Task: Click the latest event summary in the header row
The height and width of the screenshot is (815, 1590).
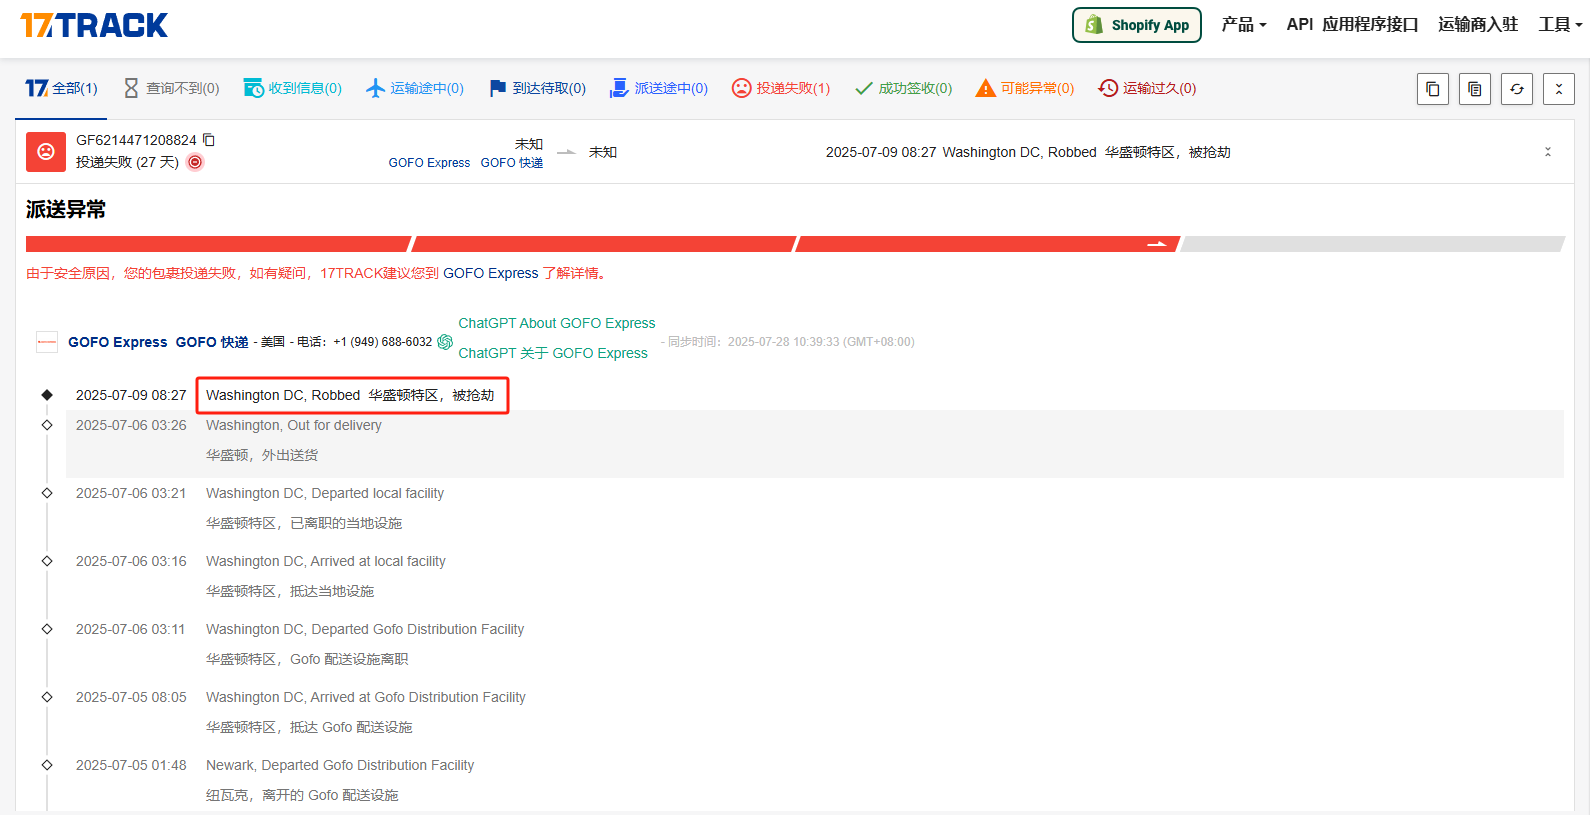Action: click(1028, 152)
